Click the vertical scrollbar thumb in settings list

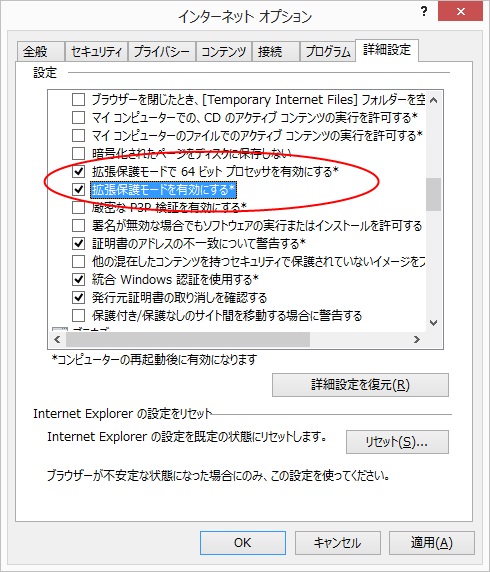(433, 194)
